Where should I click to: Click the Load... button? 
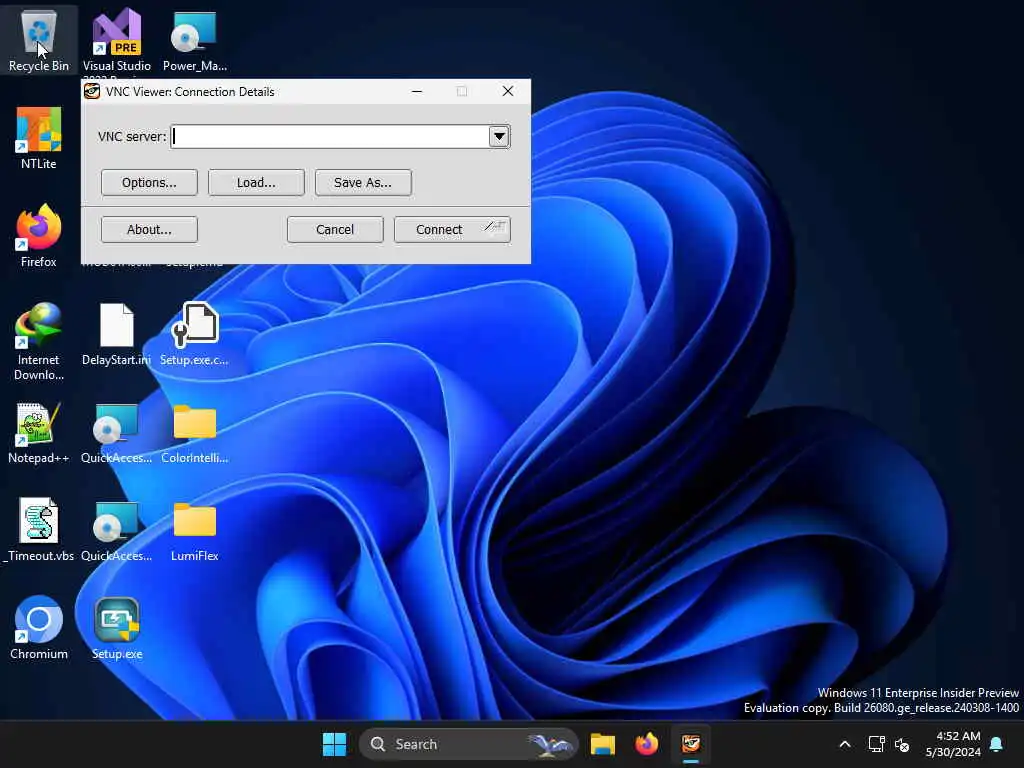click(256, 182)
